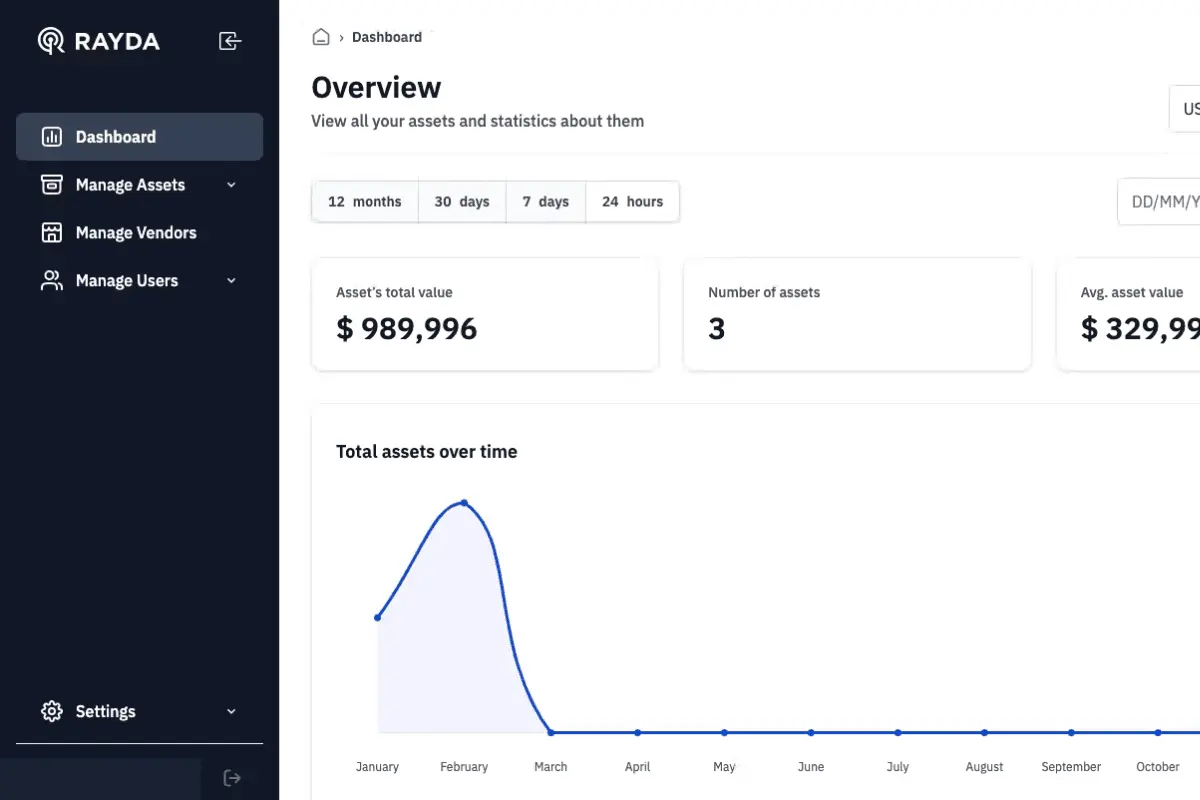
Task: Click the January axis label
Action: (x=377, y=767)
